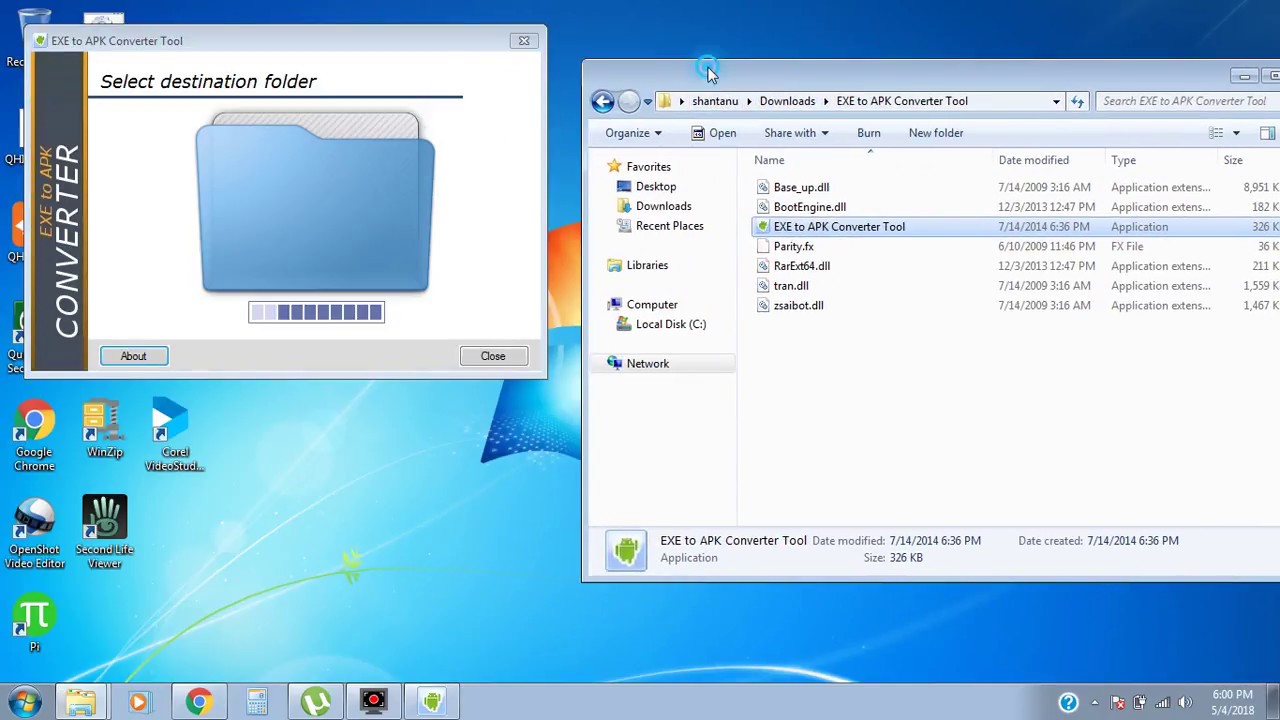Image resolution: width=1280 pixels, height=720 pixels.
Task: Click the blue help icon in system tray
Action: pos(1068,702)
